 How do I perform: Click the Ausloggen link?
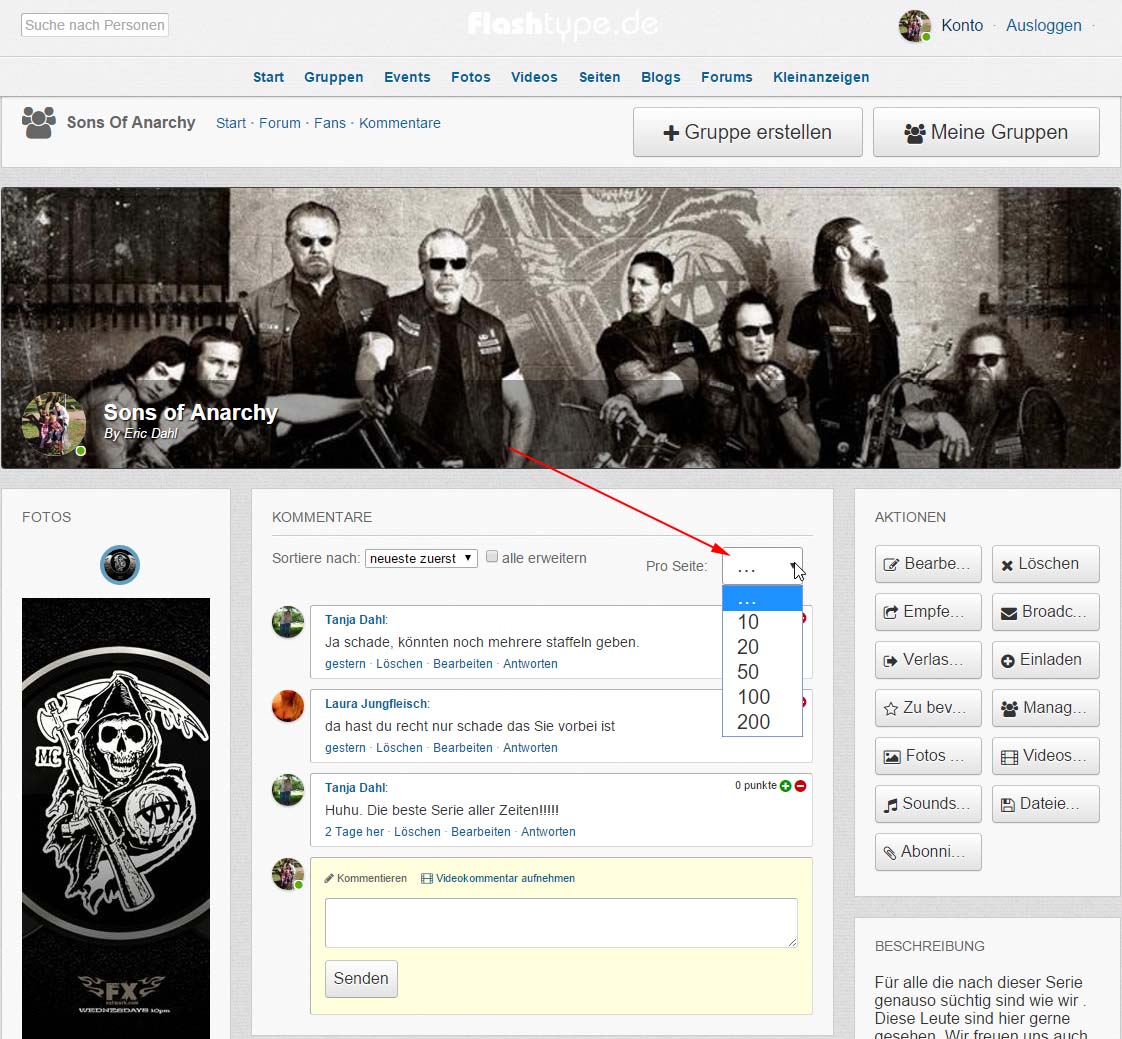click(x=1043, y=26)
